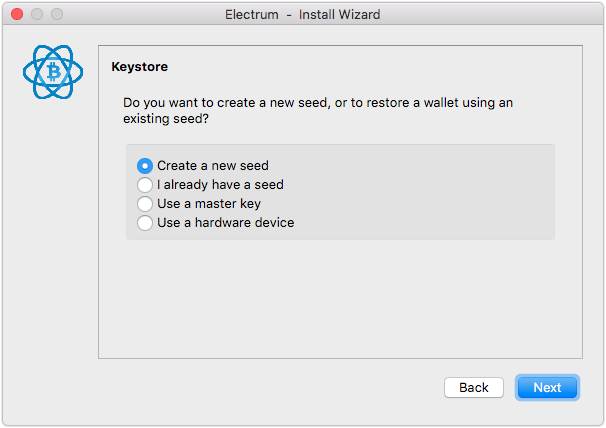Viewport: 606px width, 428px height.
Task: Click empty space inside the radio options group box
Action: [425, 193]
